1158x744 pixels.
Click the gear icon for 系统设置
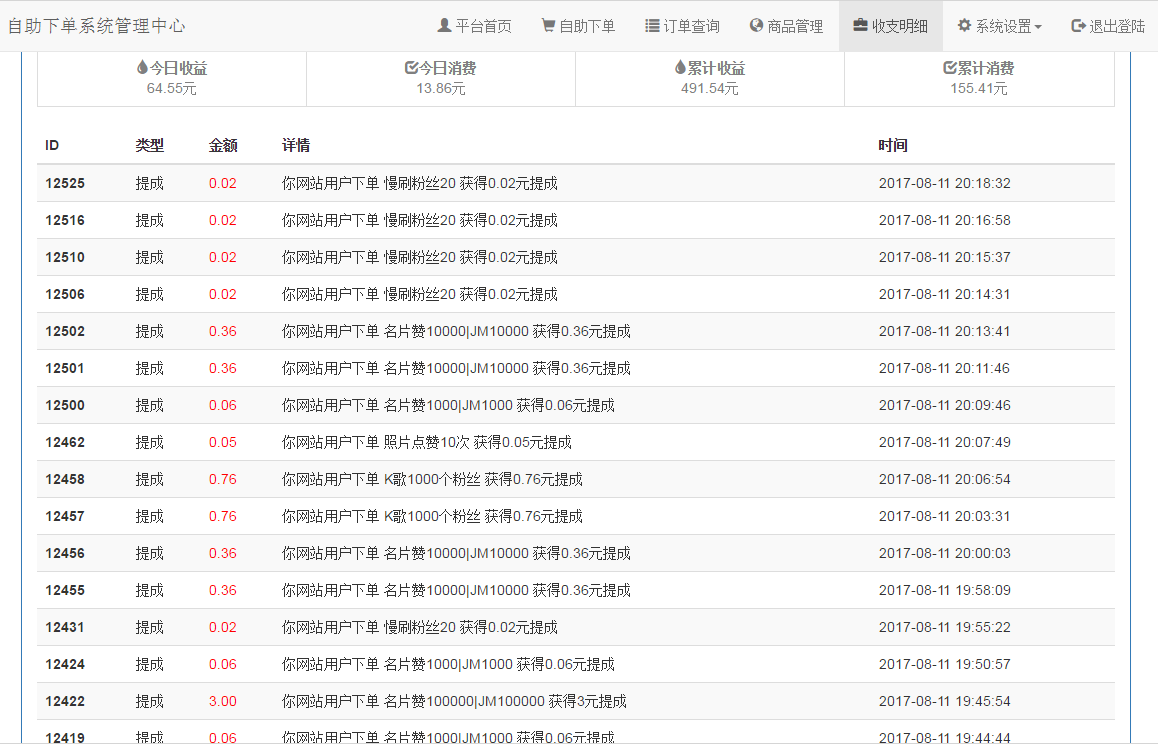964,26
